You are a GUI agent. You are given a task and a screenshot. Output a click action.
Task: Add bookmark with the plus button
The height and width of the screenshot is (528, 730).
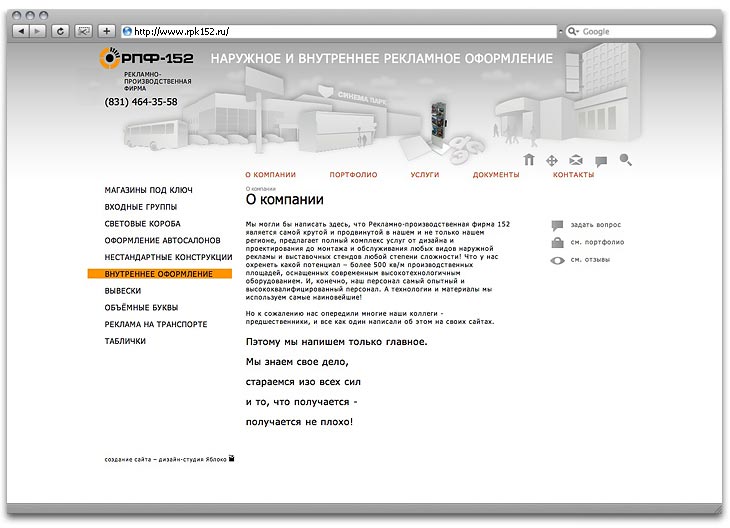(x=107, y=31)
